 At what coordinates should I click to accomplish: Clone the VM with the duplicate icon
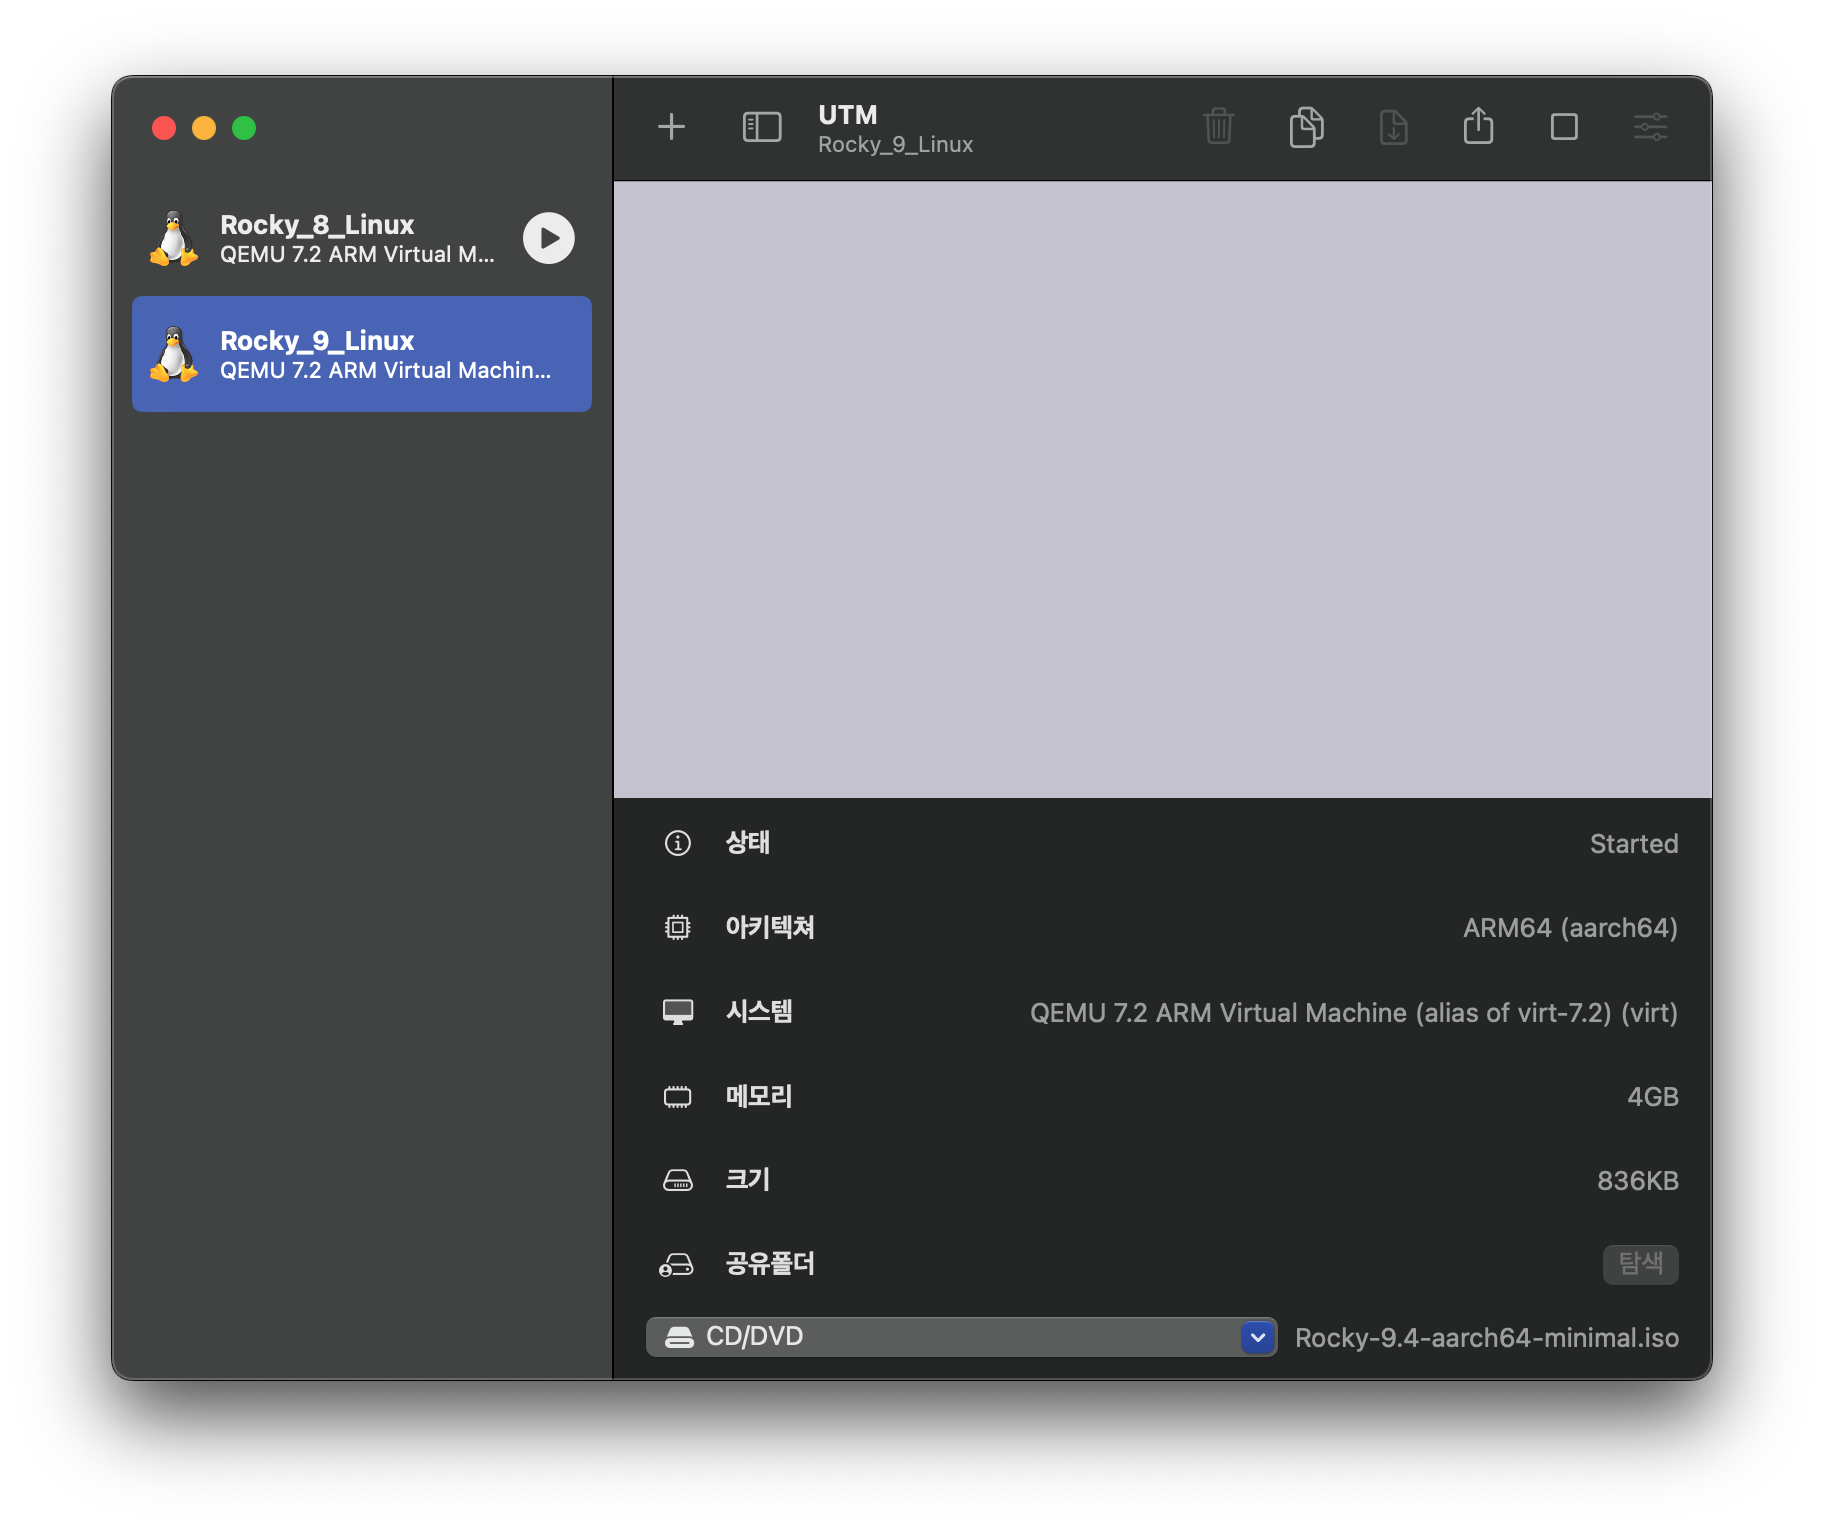click(x=1306, y=127)
